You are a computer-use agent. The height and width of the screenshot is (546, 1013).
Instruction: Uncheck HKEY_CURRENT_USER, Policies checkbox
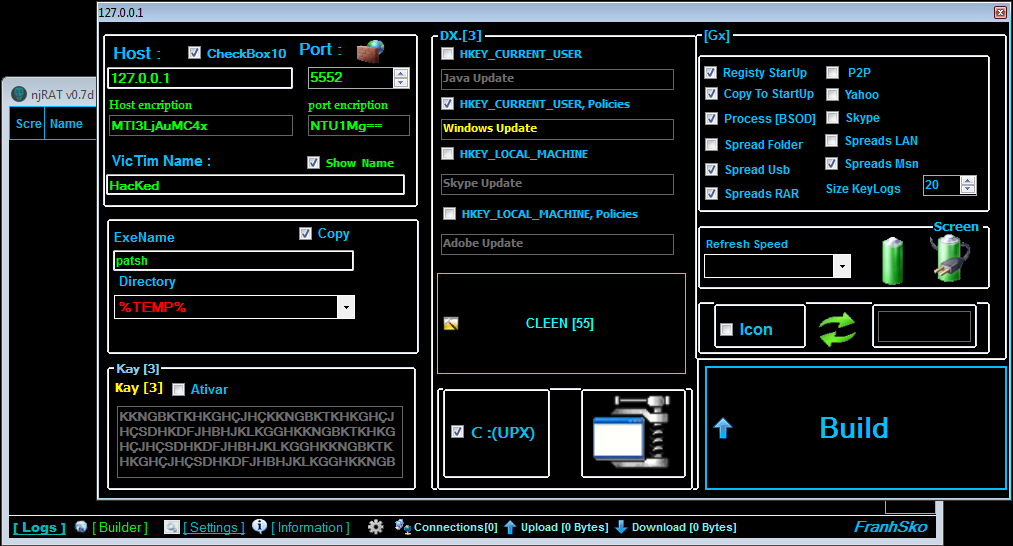[x=447, y=103]
